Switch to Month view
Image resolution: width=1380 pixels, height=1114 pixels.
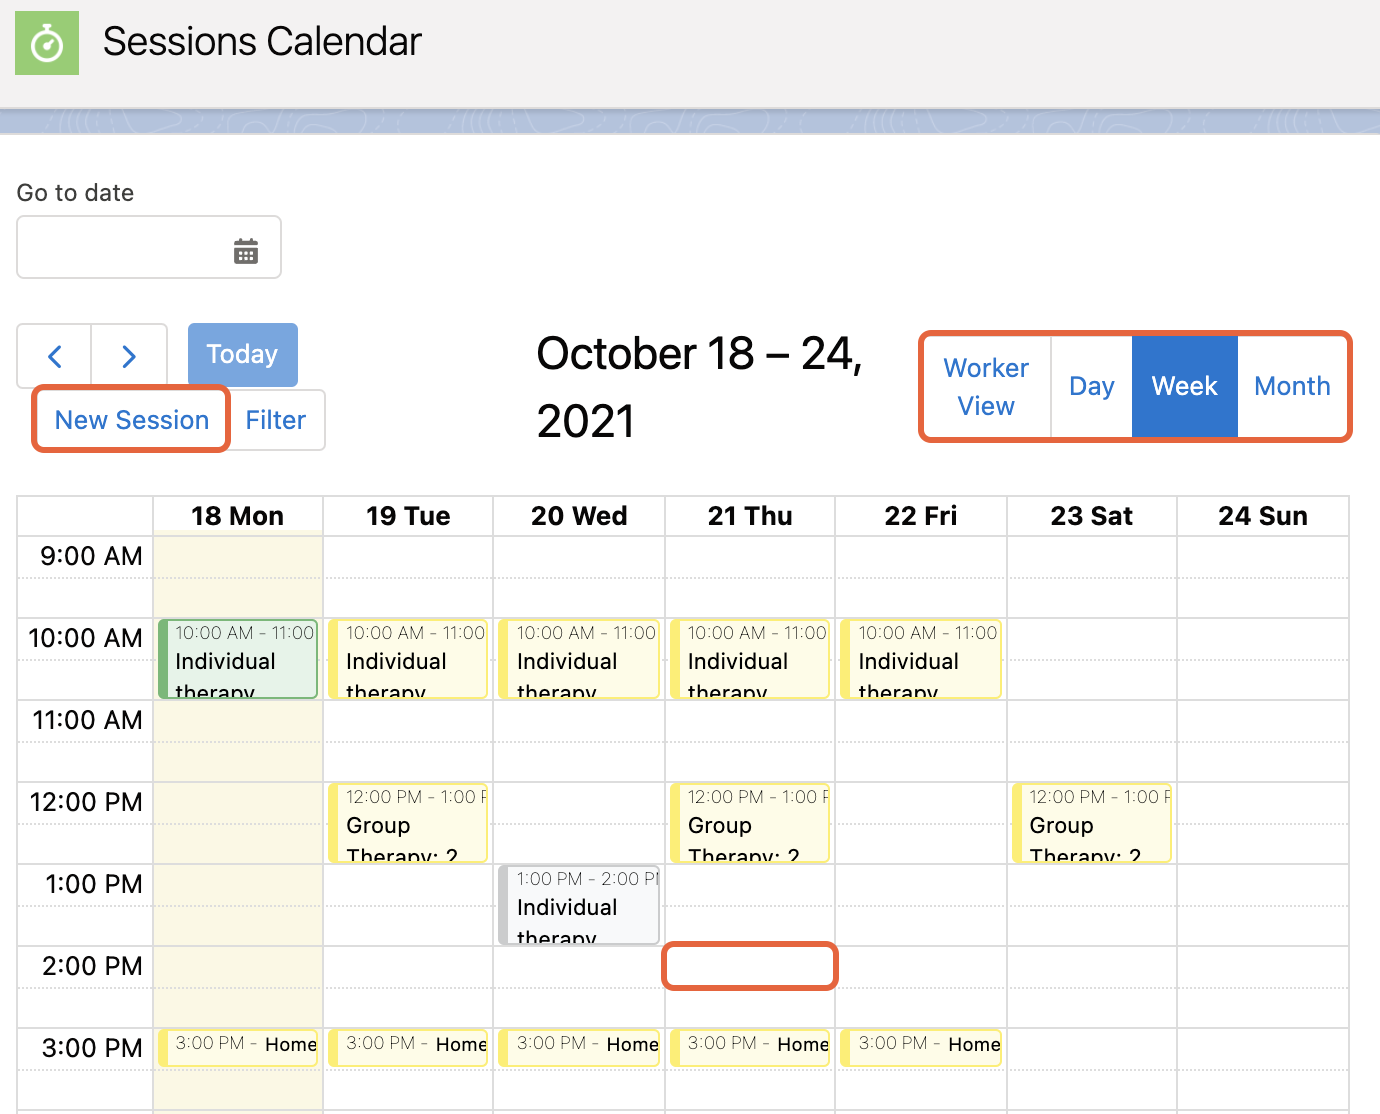click(x=1293, y=386)
